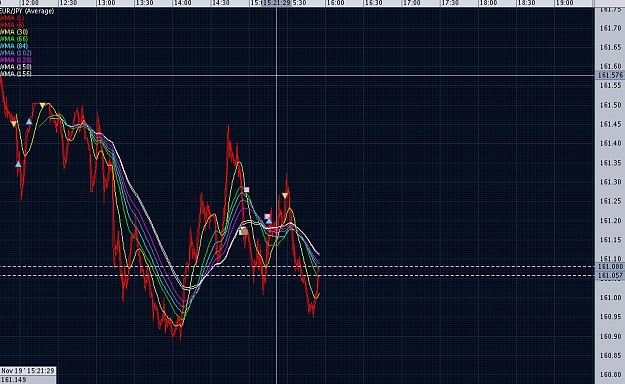Select the 161.149 value readout at bottom left
The width and height of the screenshot is (625, 384).
(14, 380)
